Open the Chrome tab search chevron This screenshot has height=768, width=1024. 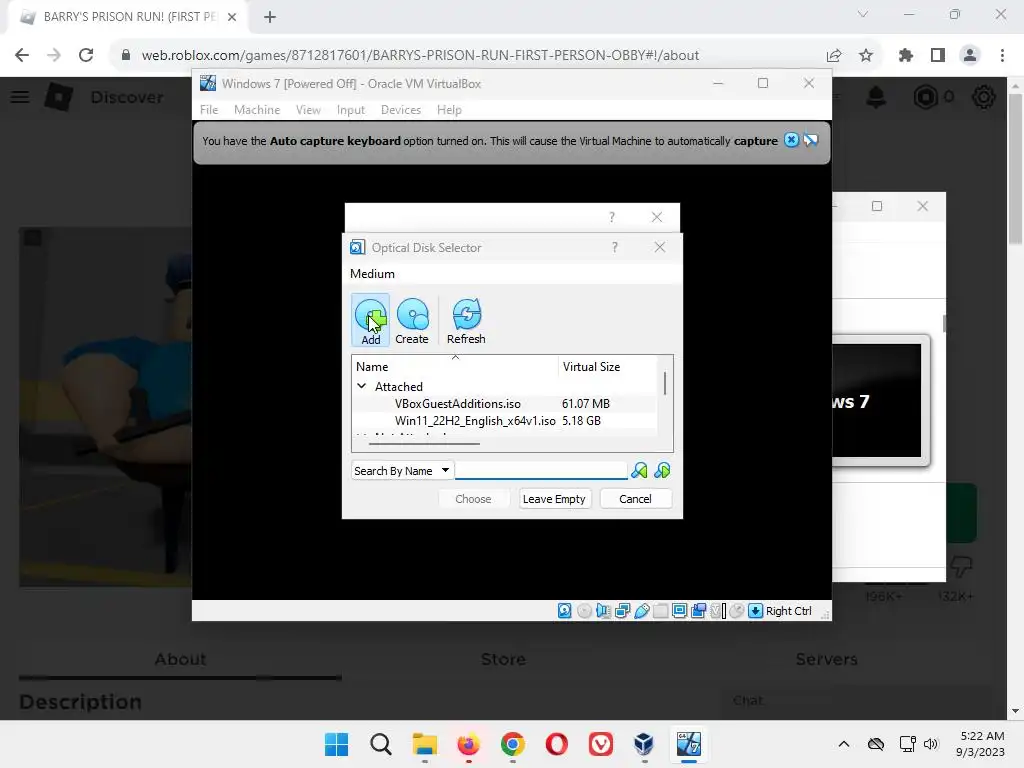[x=863, y=15]
